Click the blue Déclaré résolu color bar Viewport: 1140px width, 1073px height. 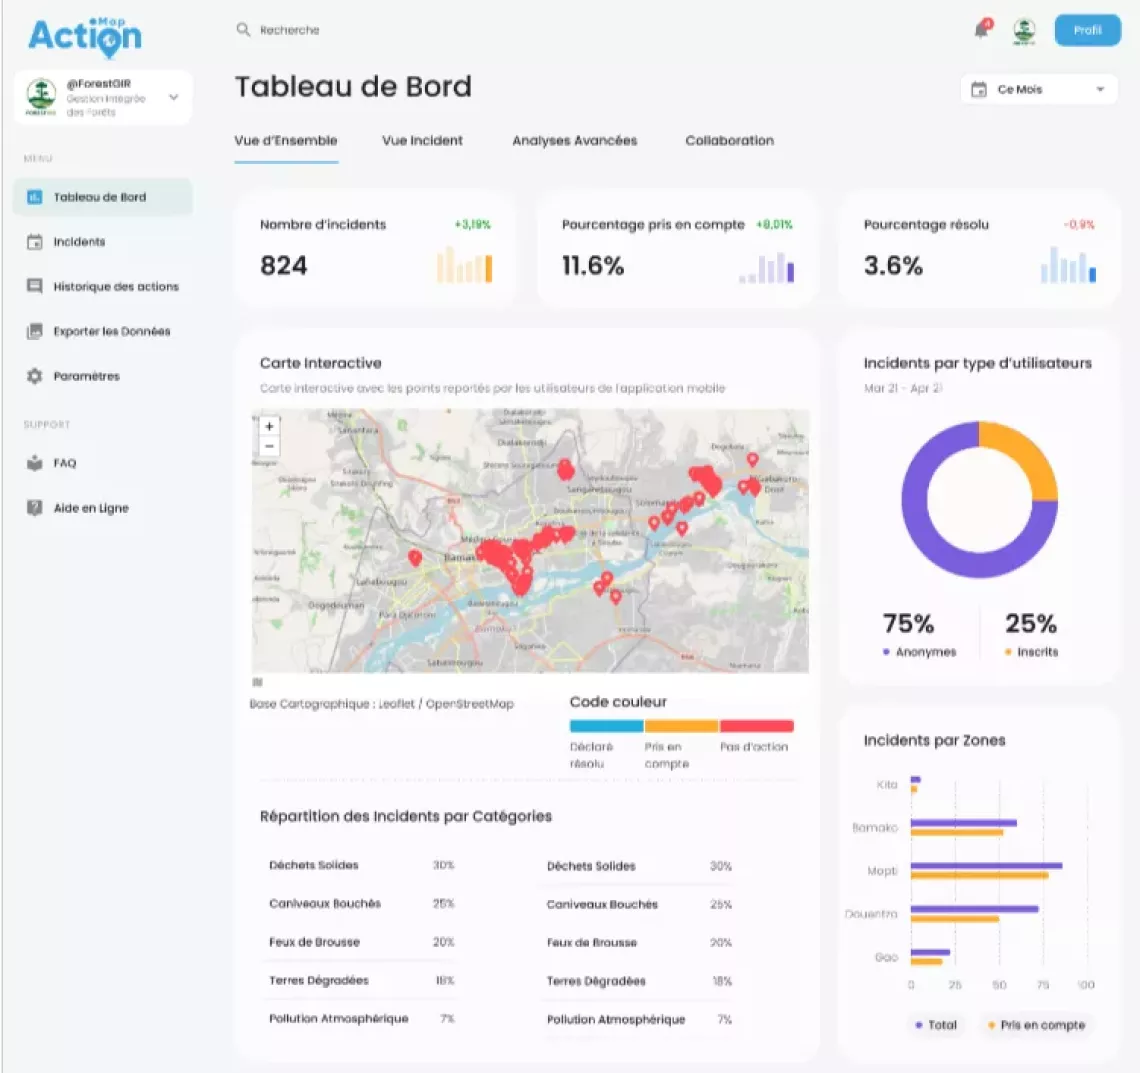point(606,726)
